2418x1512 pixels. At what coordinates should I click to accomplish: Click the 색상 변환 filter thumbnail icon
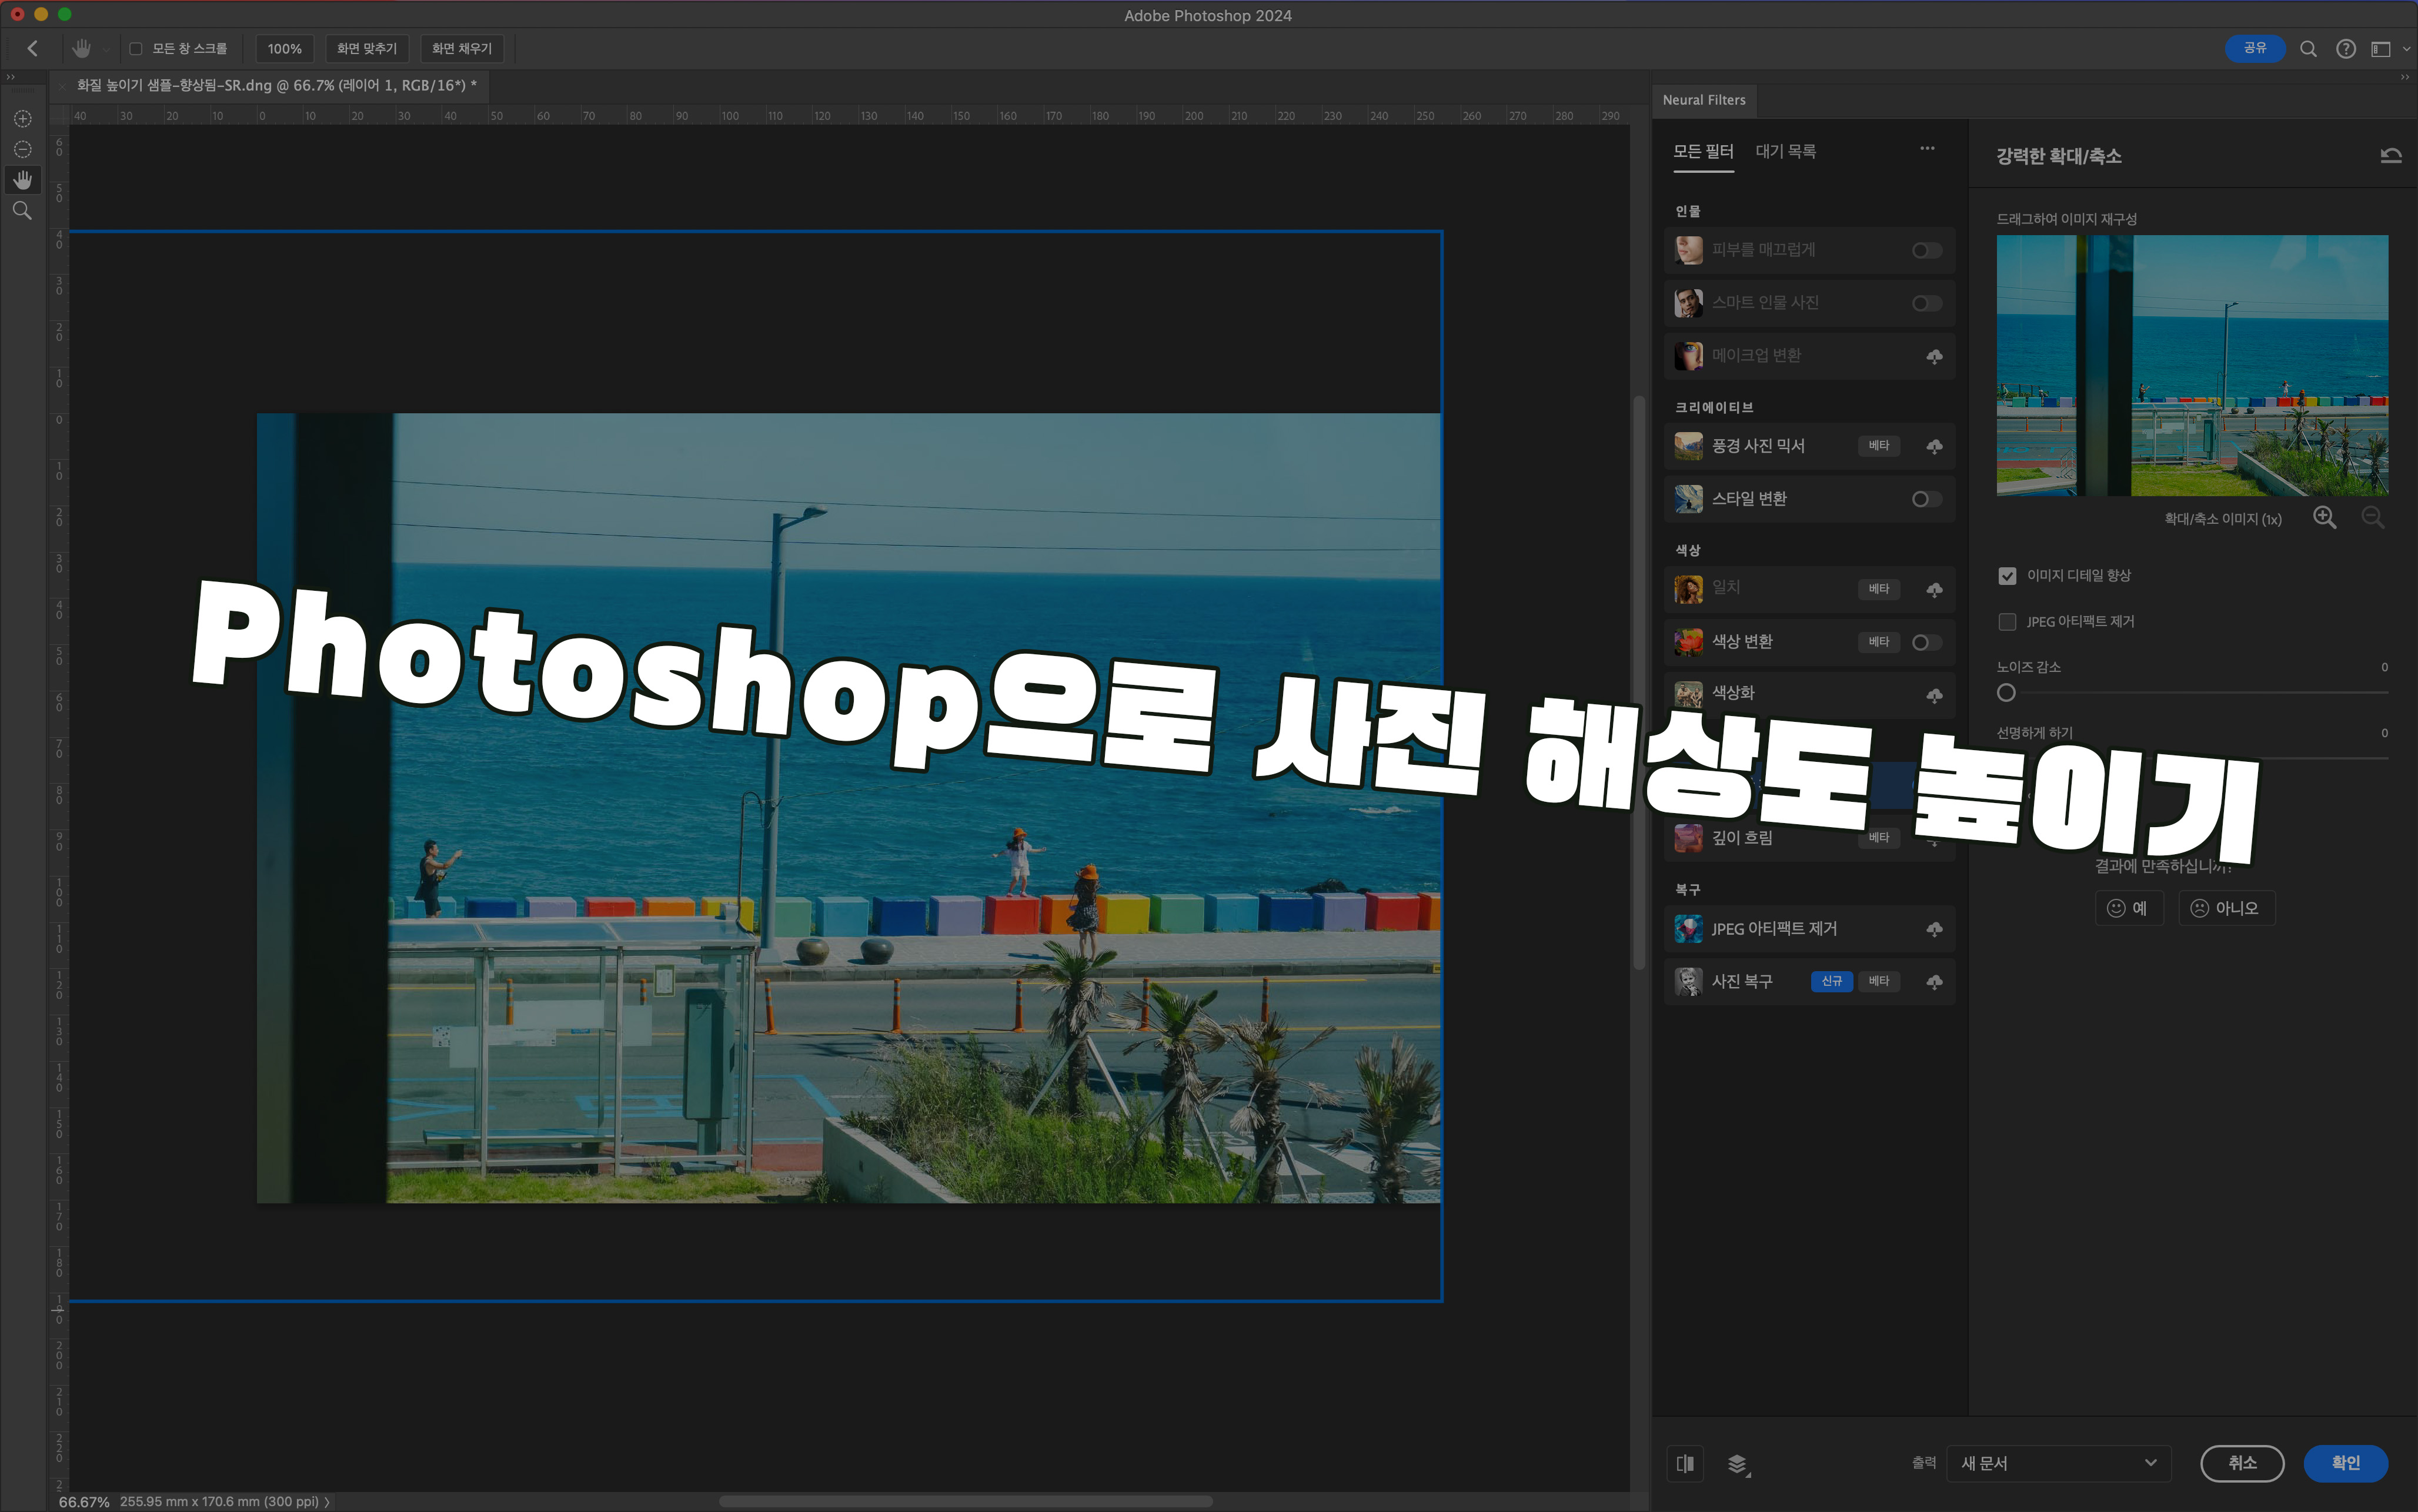click(1688, 641)
